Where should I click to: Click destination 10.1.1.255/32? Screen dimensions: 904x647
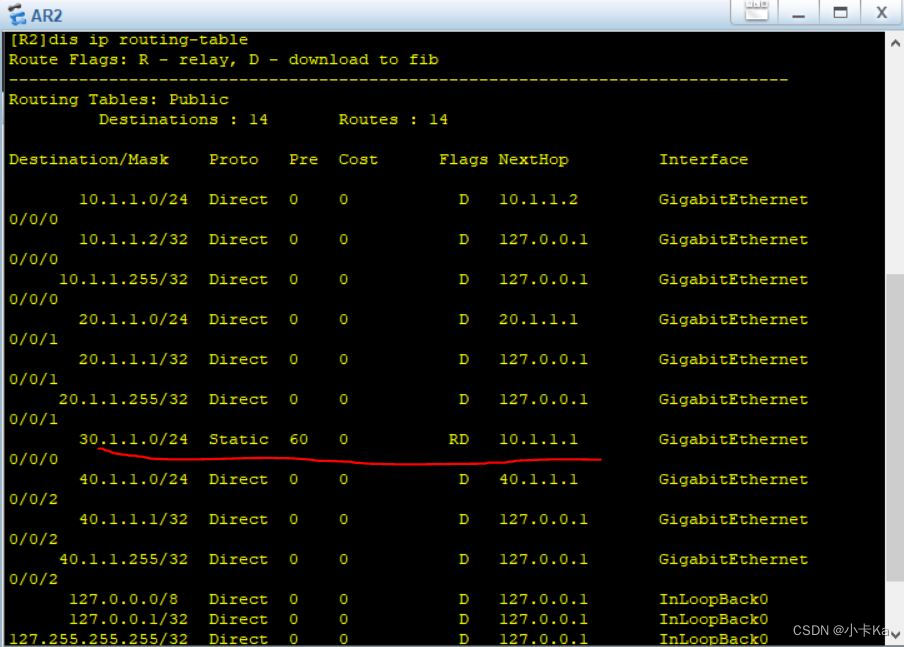point(123,279)
